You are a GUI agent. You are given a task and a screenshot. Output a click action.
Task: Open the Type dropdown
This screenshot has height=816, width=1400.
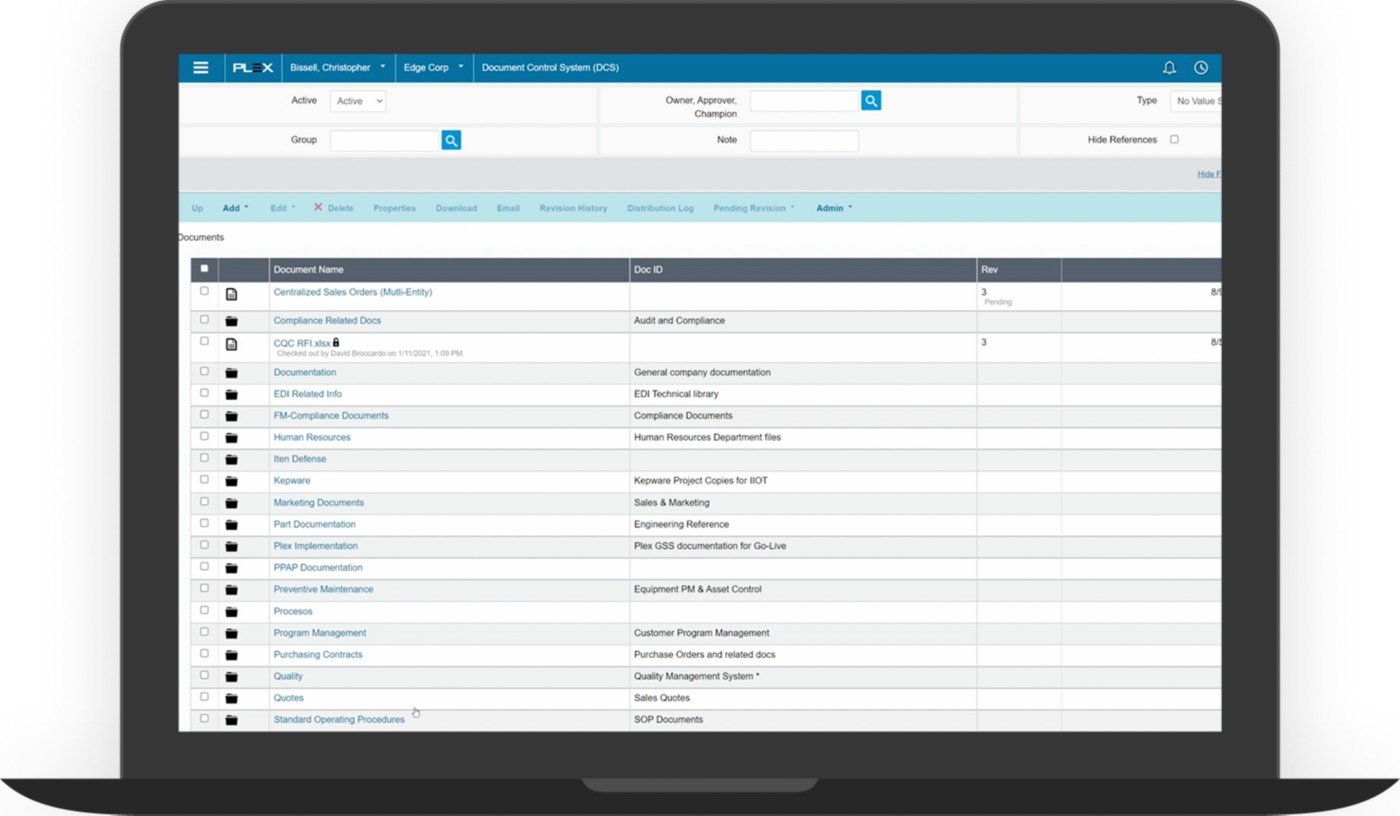1196,101
